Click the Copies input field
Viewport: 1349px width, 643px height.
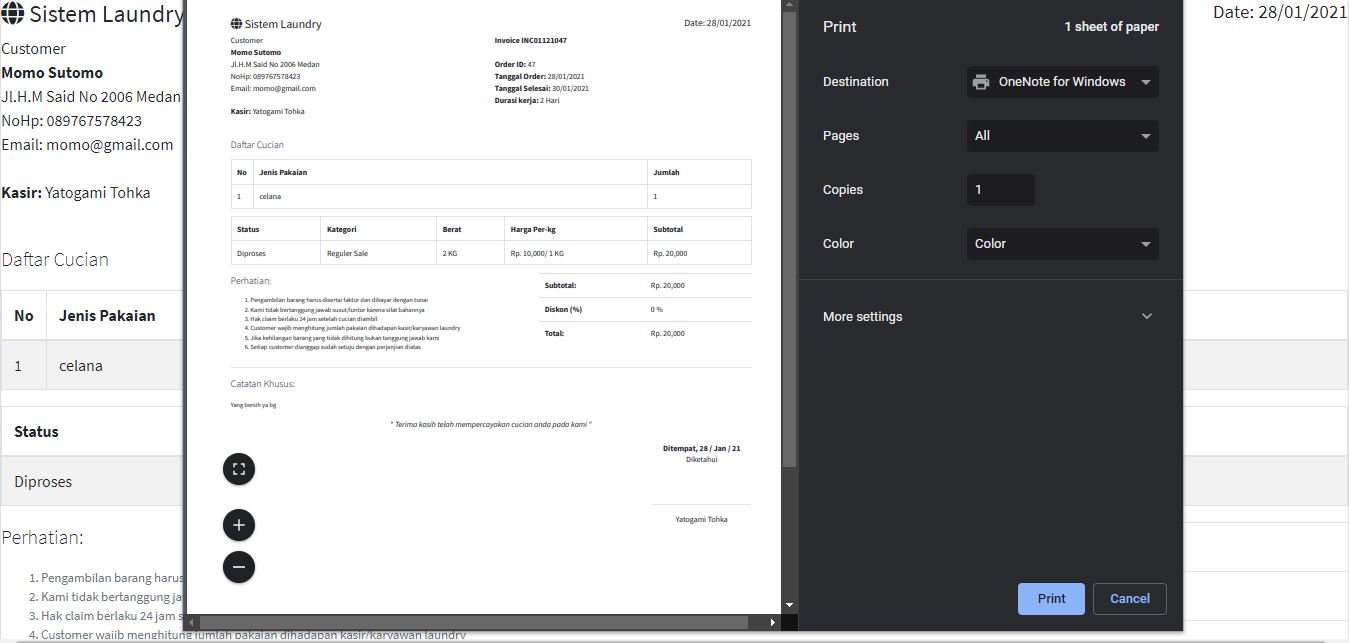click(1000, 189)
